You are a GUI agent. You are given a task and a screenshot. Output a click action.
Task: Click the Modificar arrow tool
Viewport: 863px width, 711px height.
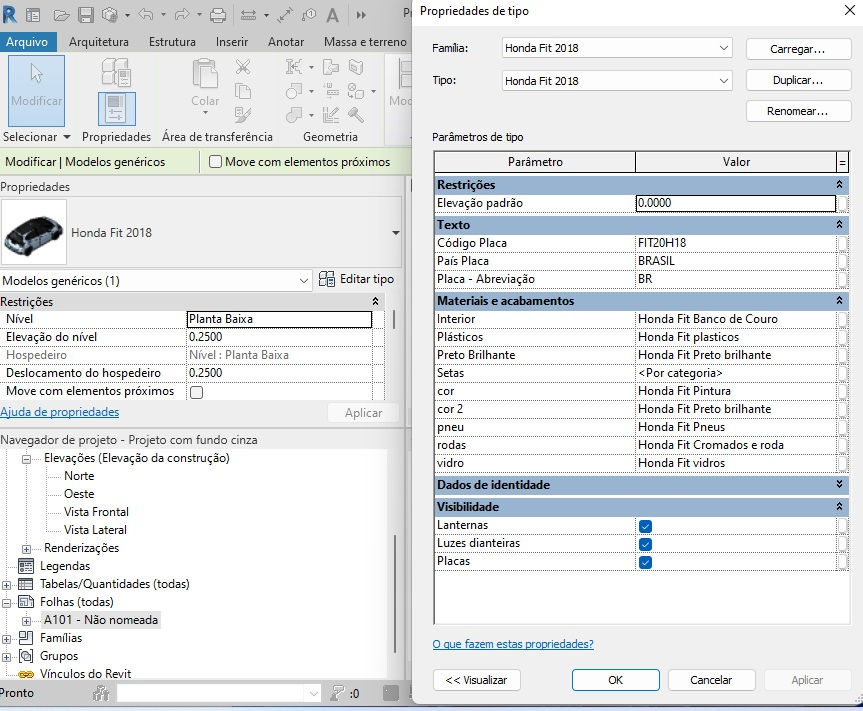click(x=36, y=90)
